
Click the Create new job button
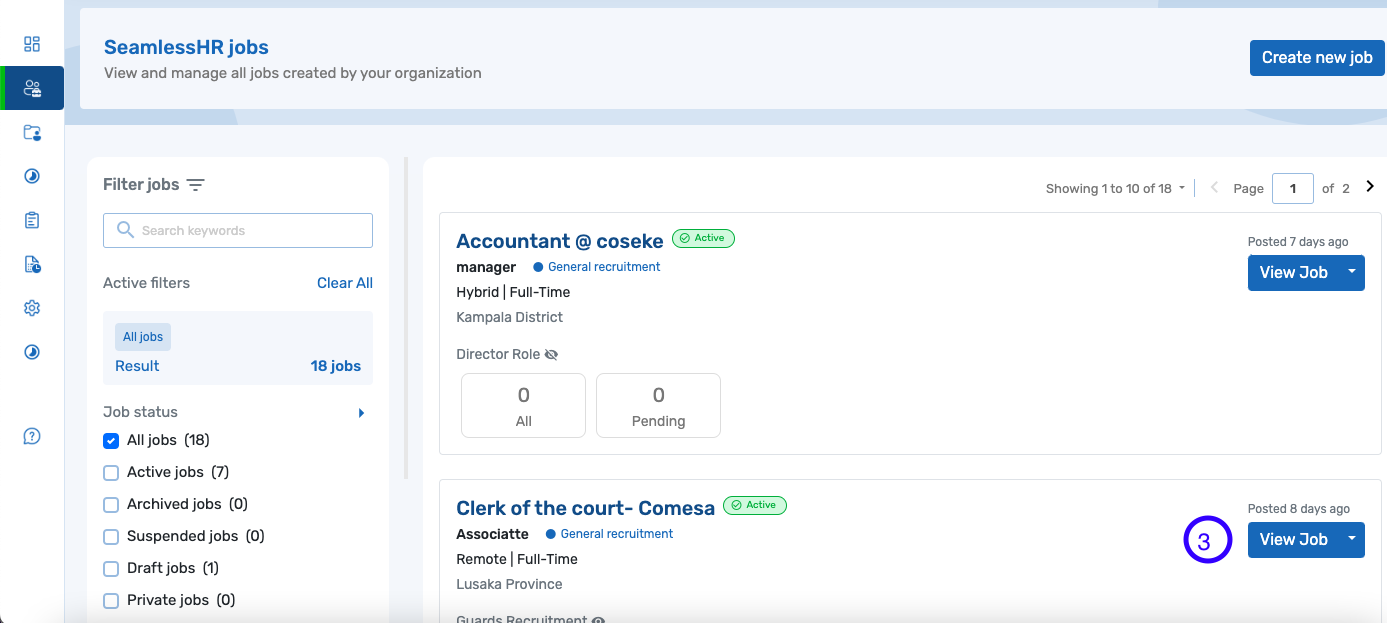pyautogui.click(x=1317, y=58)
